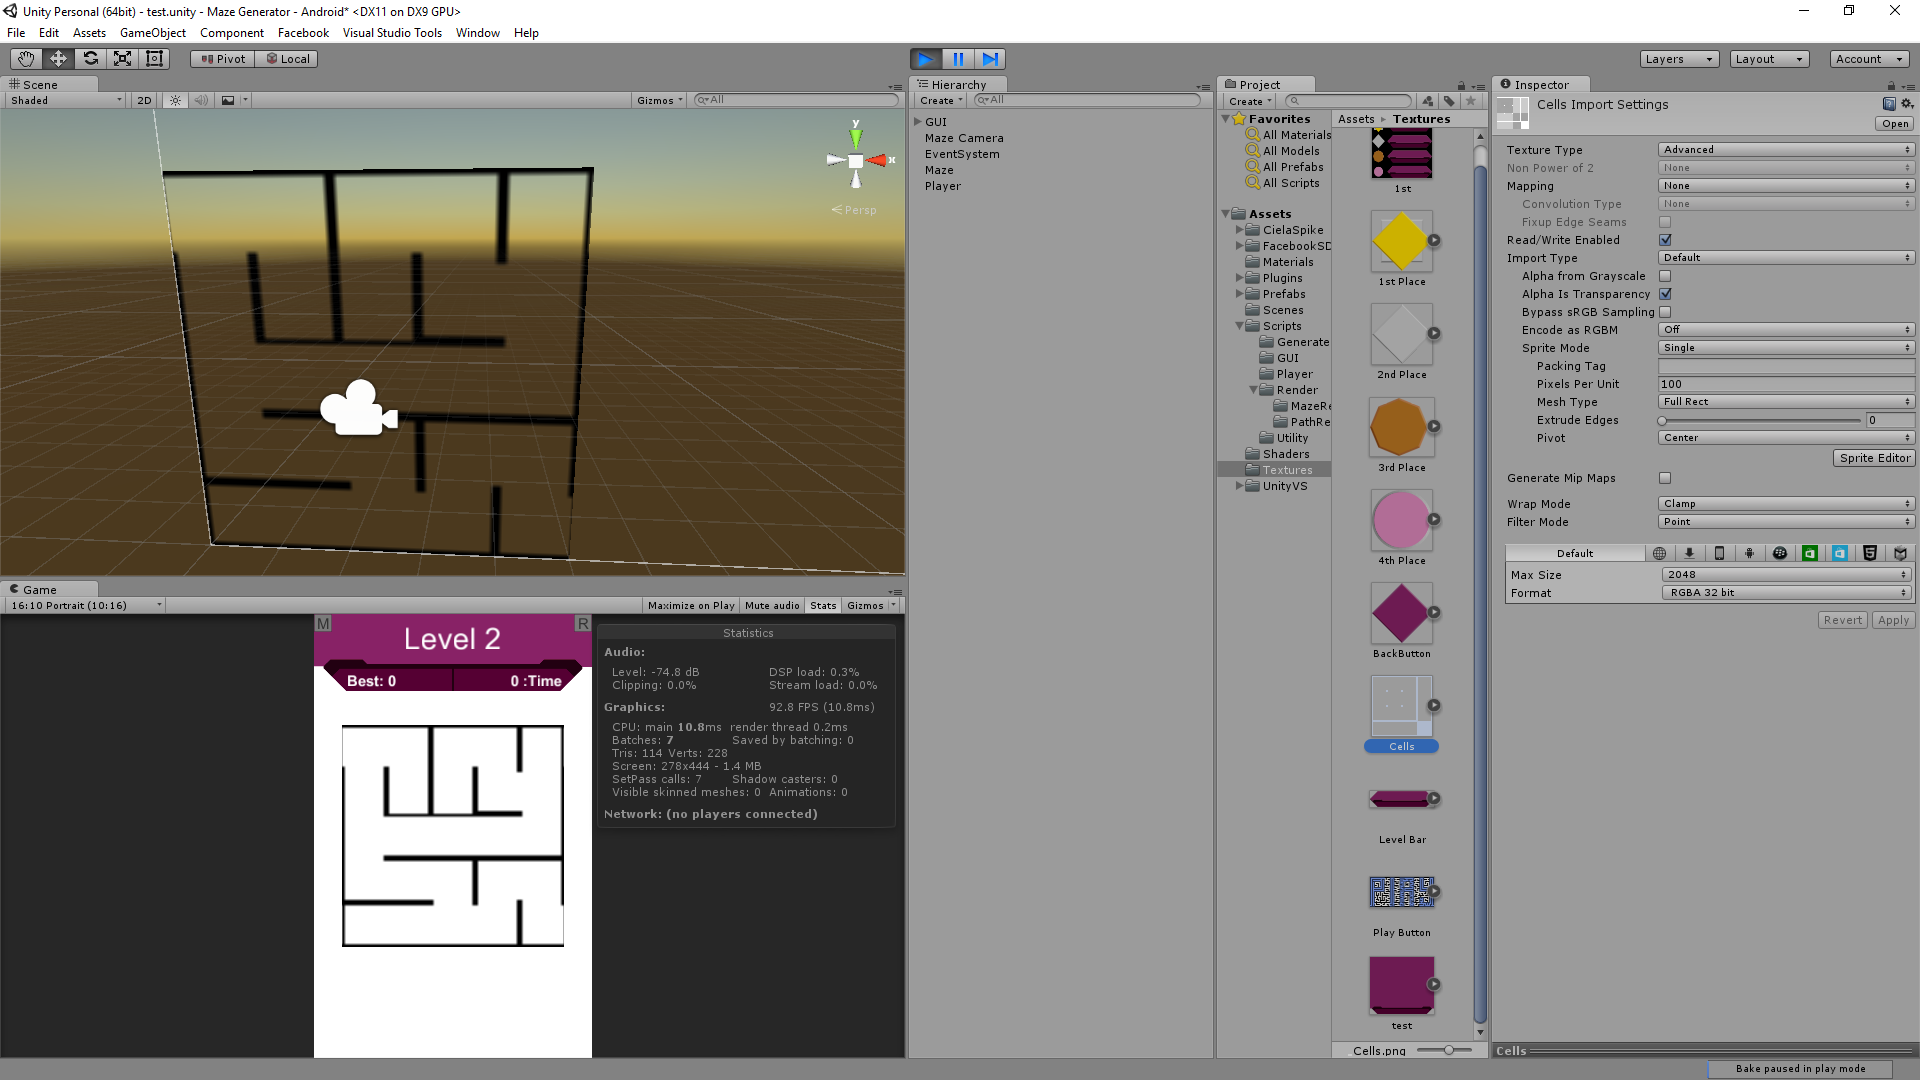Viewport: 1920px width, 1080px height.
Task: Click the Pause button
Action: point(958,59)
